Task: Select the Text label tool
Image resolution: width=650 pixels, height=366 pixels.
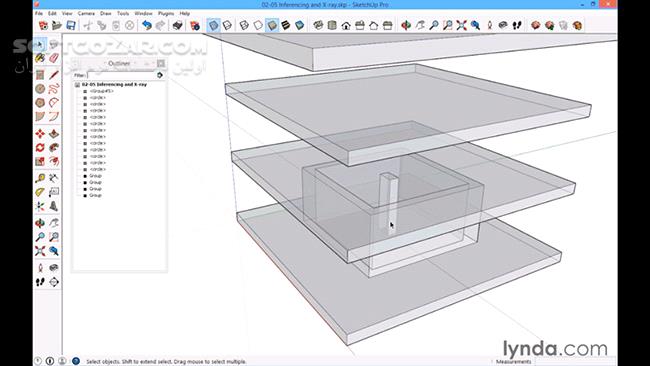Action: (54, 192)
